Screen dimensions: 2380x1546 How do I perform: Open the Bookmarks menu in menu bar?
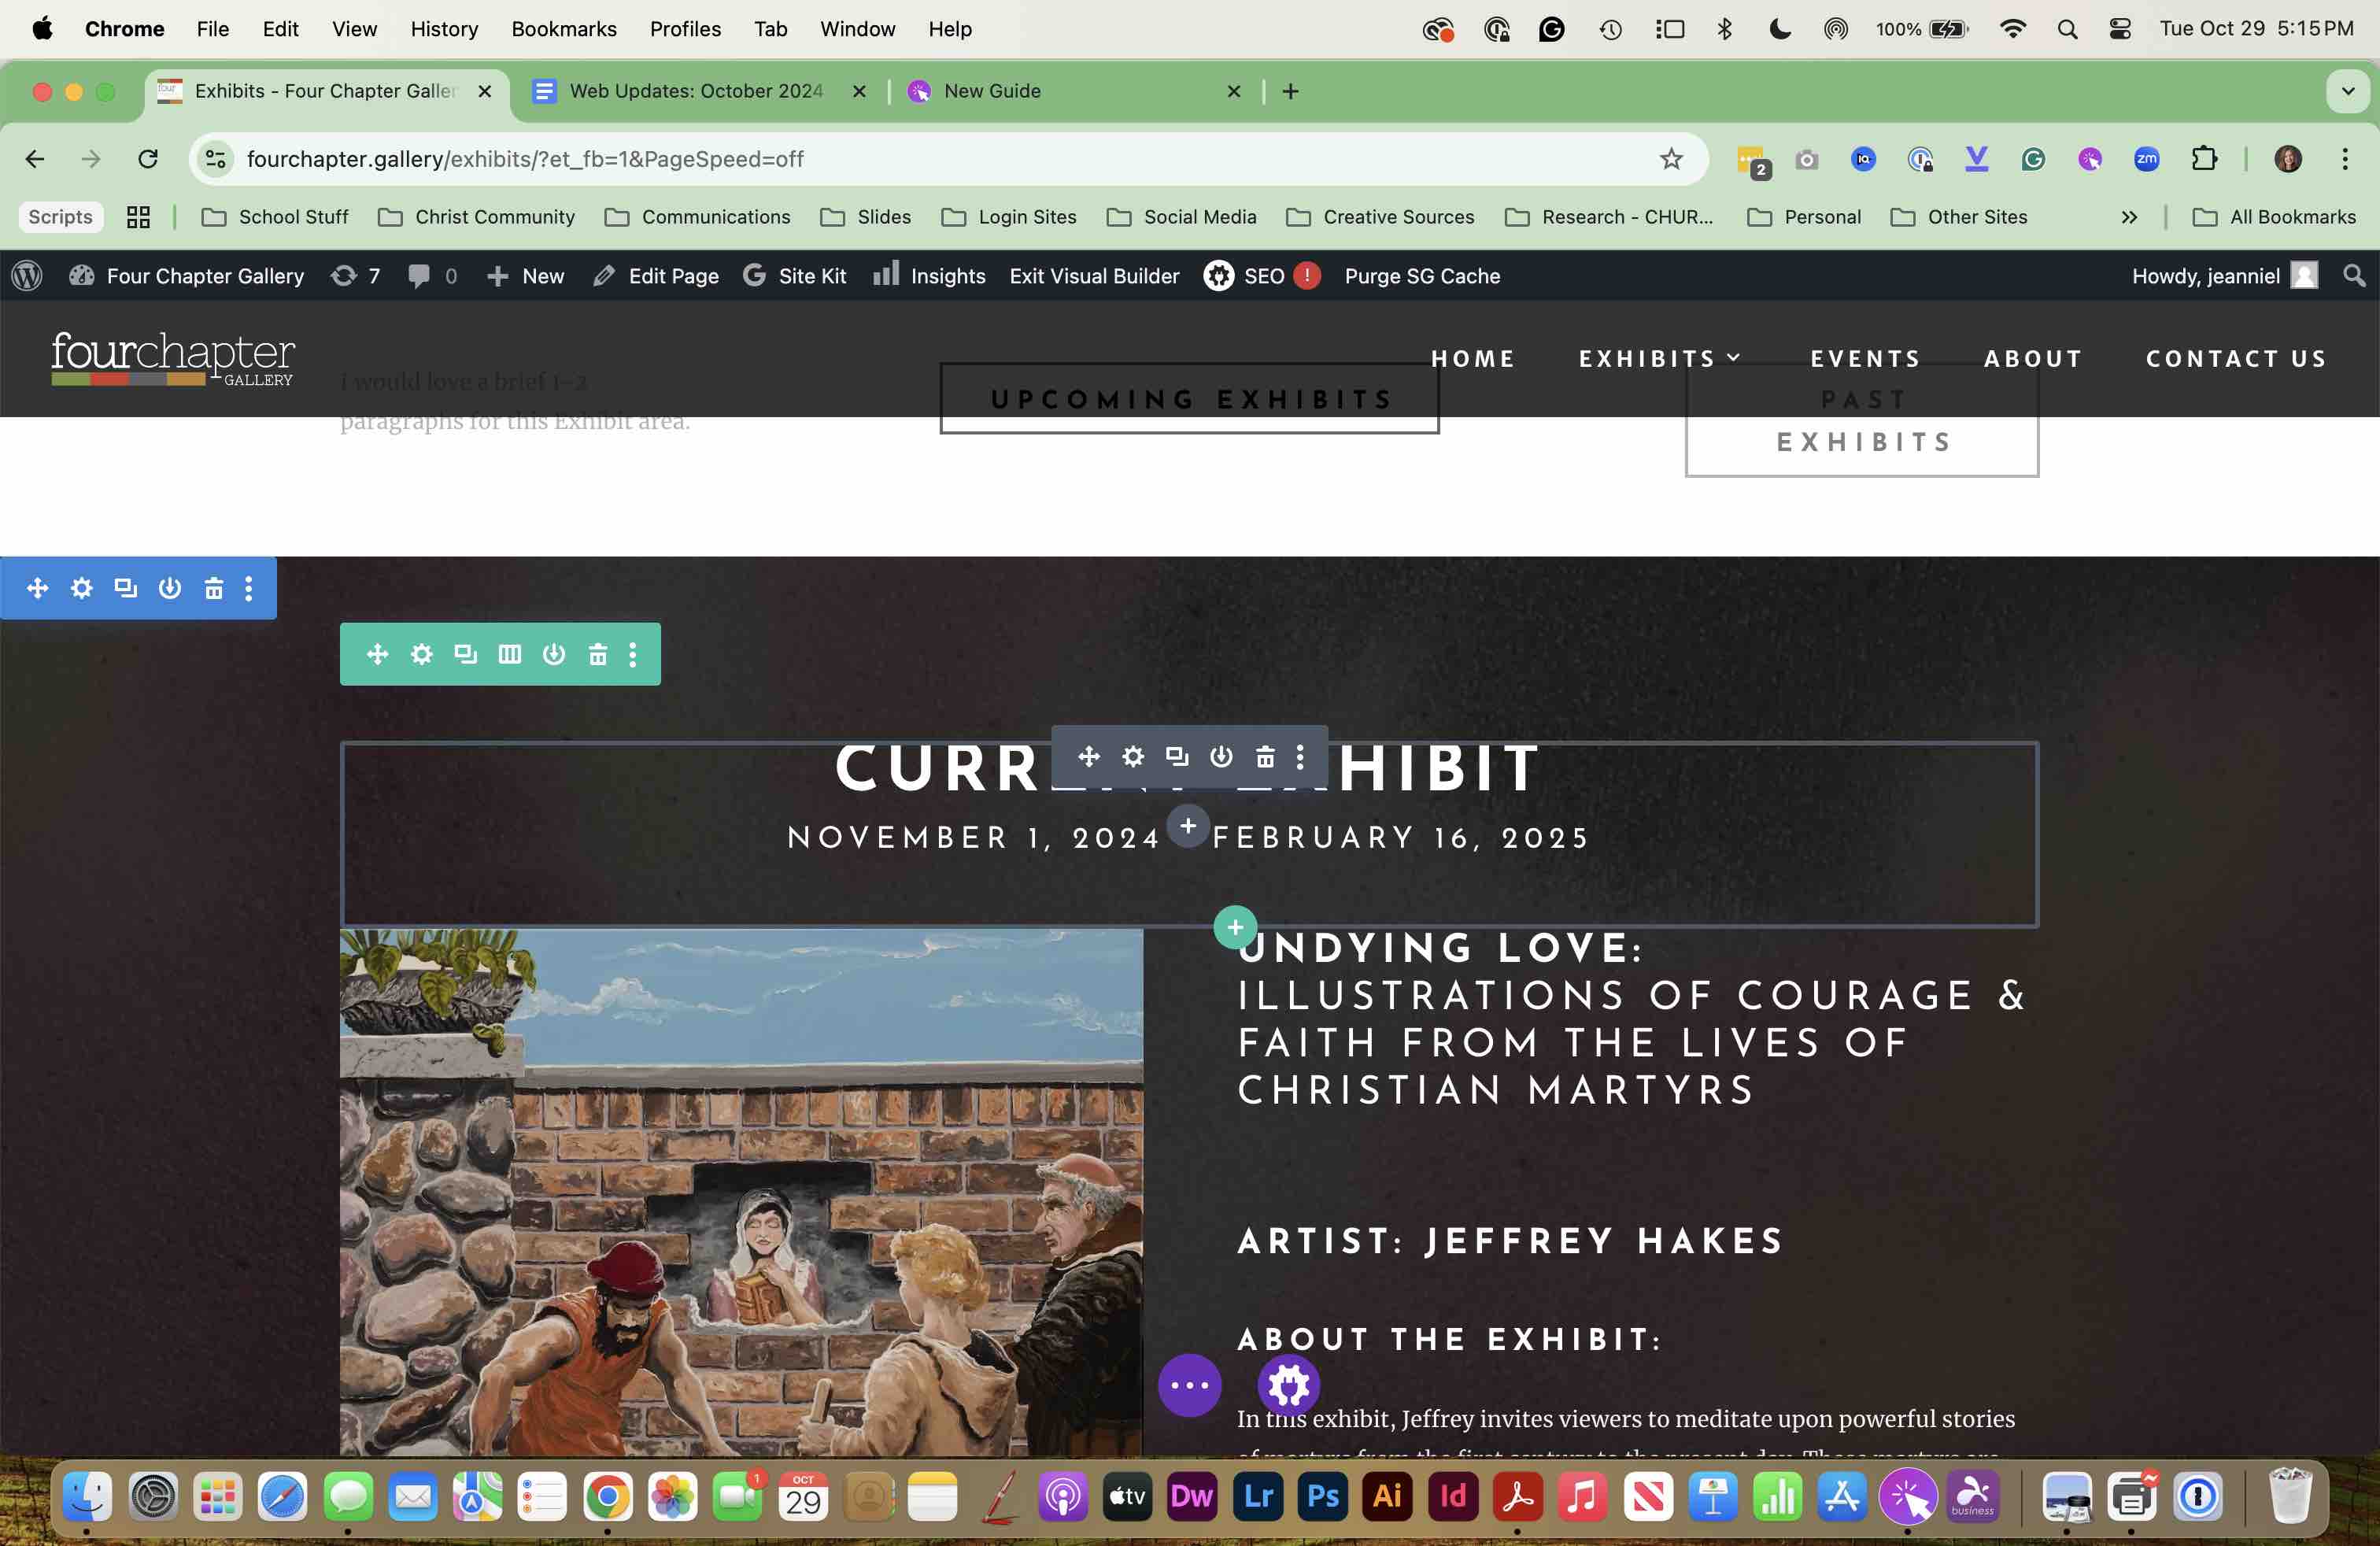point(564,29)
